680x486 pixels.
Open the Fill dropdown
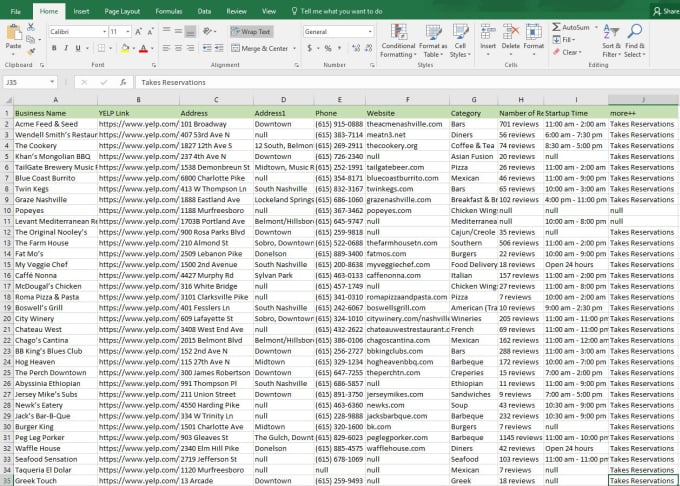[564, 40]
